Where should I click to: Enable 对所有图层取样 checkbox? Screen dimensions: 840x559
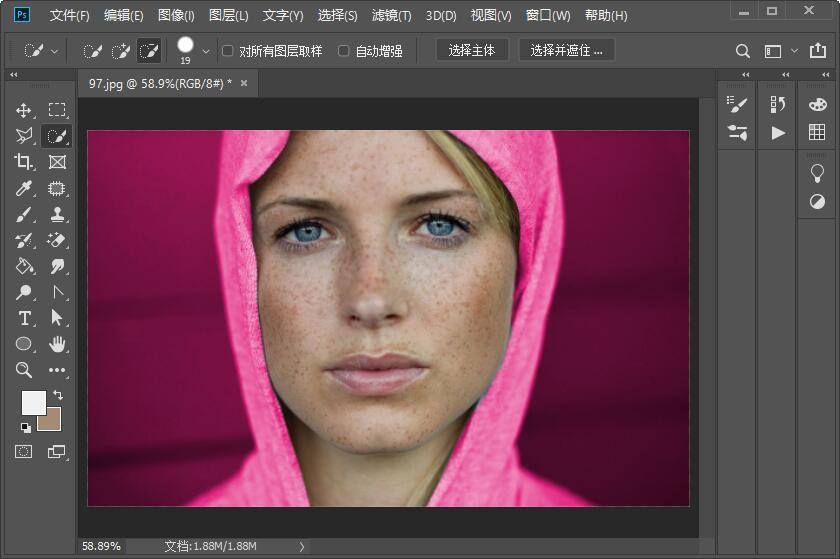[x=228, y=51]
